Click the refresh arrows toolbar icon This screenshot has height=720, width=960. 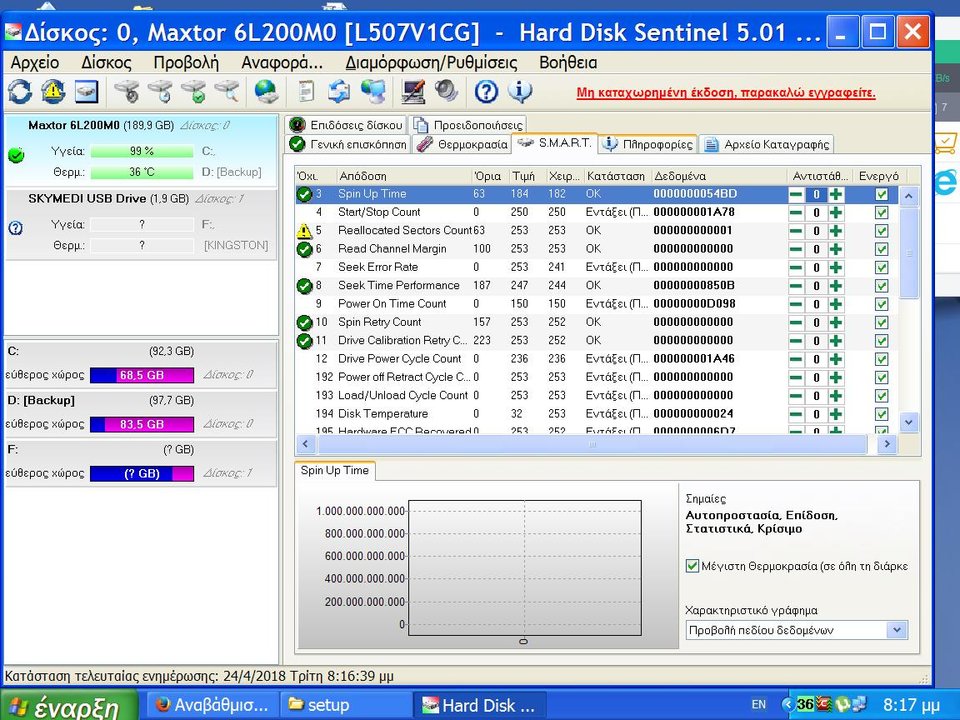point(20,92)
